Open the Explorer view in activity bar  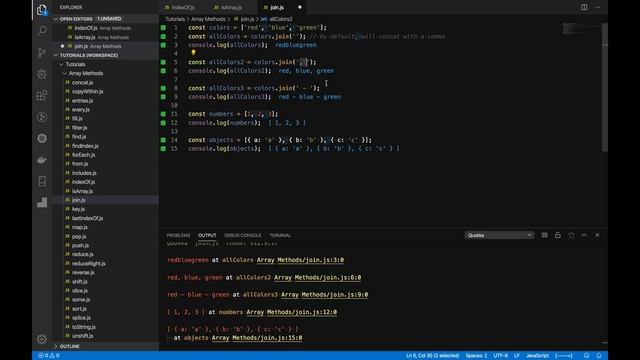pyautogui.click(x=42, y=9)
